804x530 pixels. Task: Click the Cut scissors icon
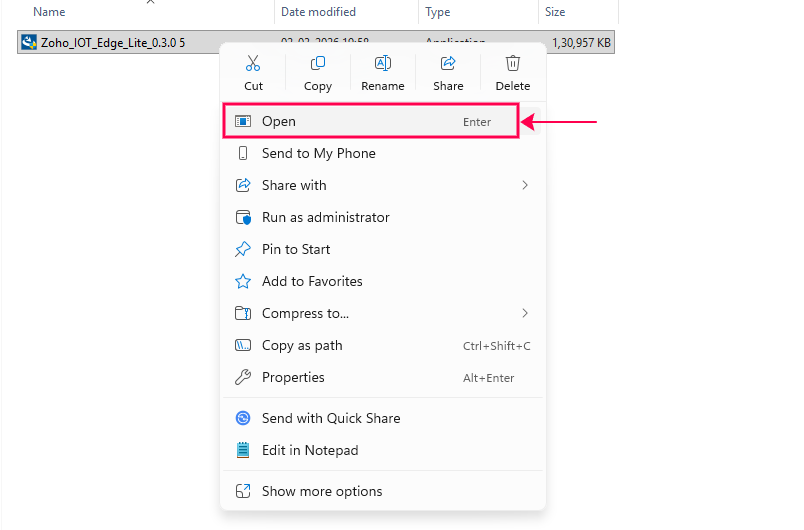(x=253, y=63)
